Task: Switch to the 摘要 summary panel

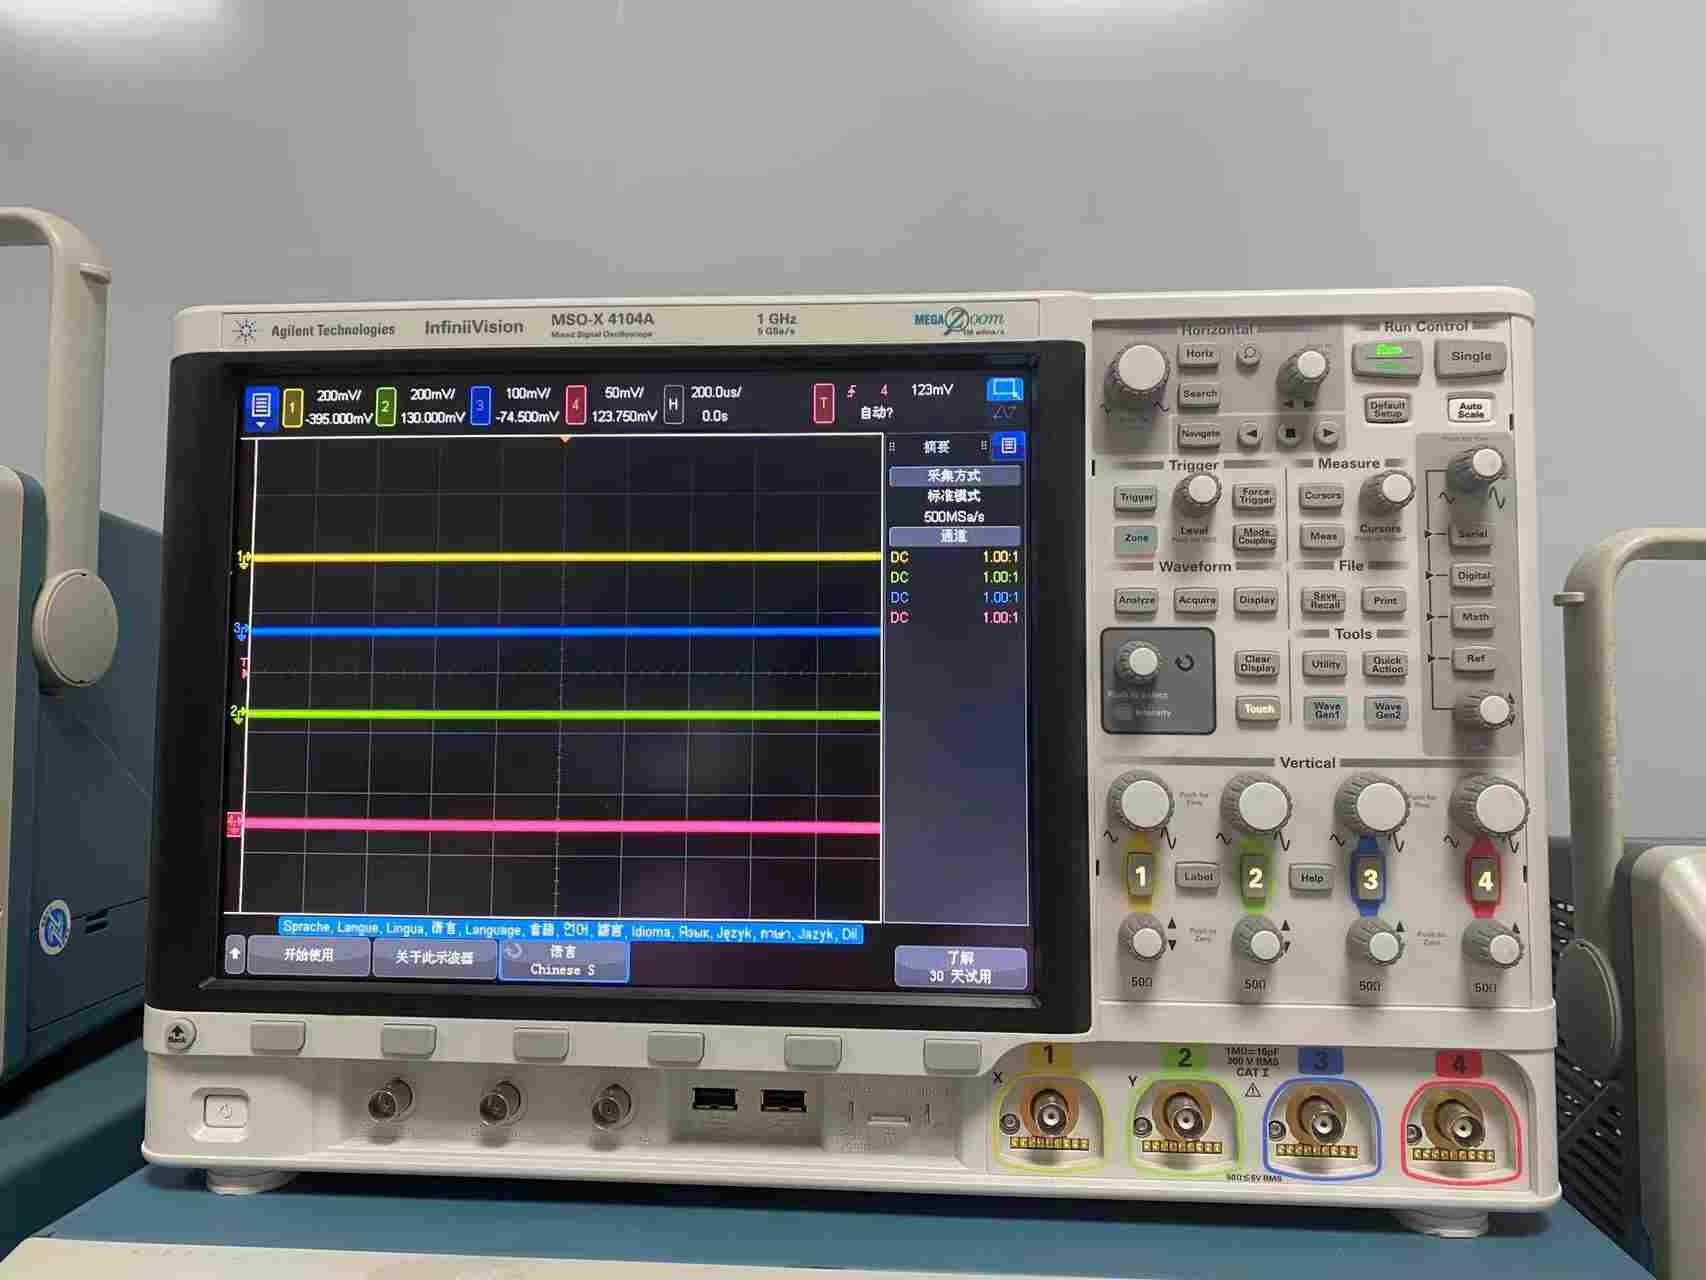Action: (x=937, y=447)
